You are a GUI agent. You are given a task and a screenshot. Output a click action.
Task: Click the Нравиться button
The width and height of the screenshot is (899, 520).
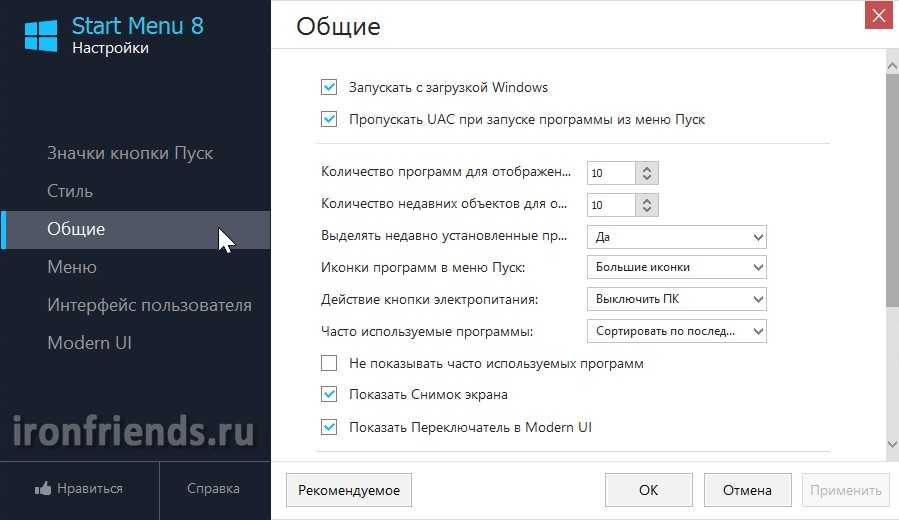[x=79, y=488]
